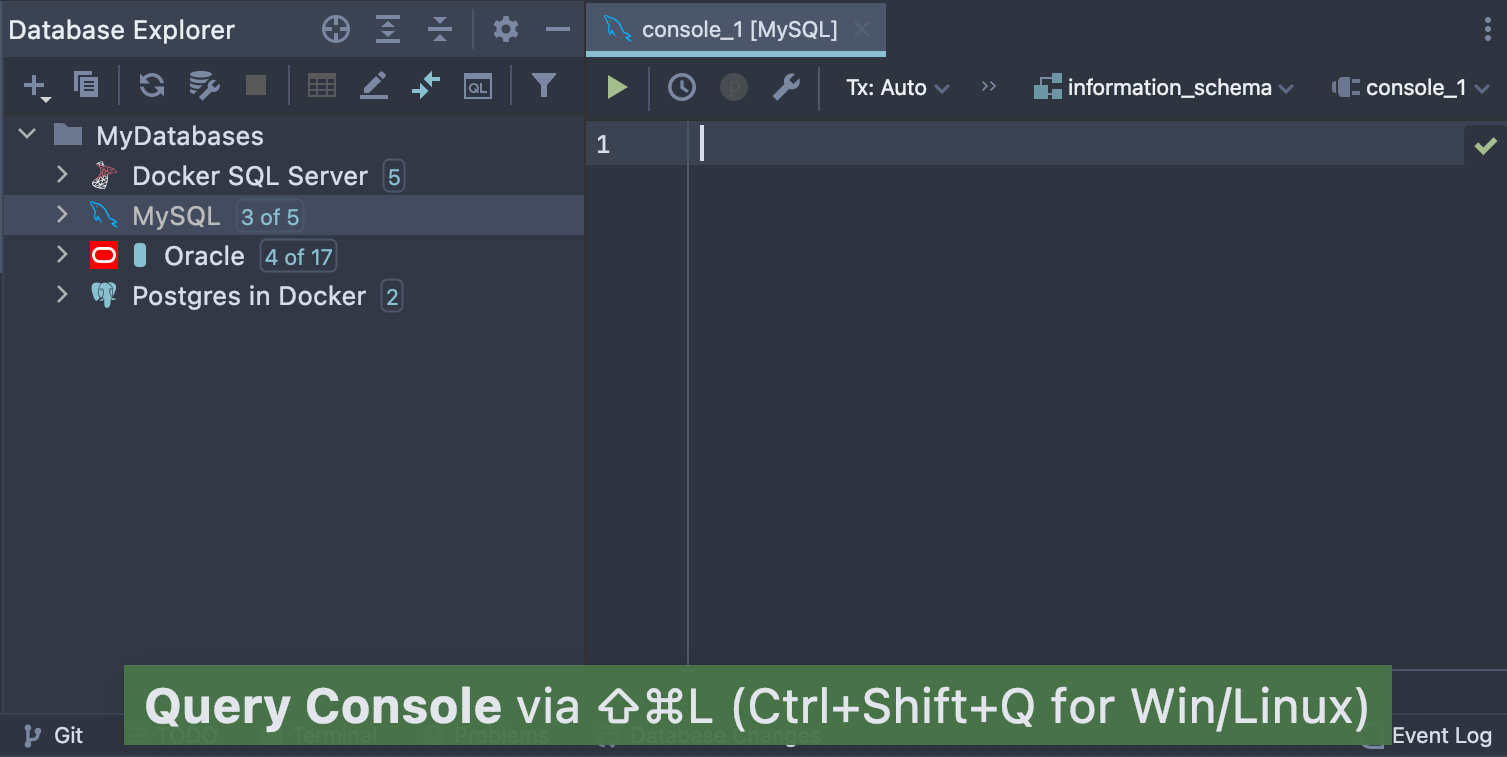This screenshot has width=1507, height=757.
Task: Open console settings wrench icon
Action: [x=786, y=88]
